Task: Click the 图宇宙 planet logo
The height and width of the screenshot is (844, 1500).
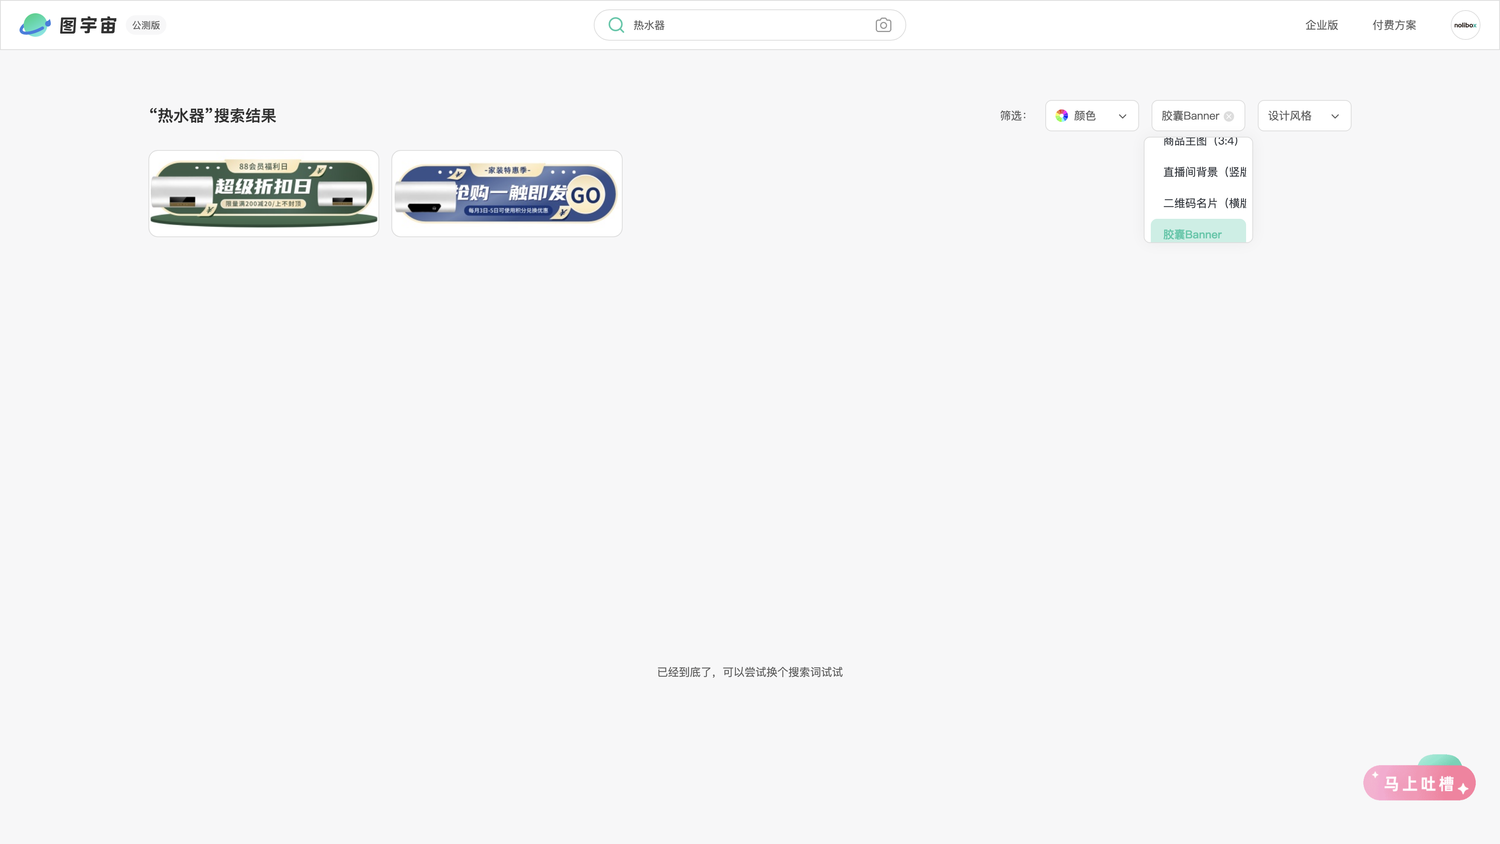Action: (35, 25)
